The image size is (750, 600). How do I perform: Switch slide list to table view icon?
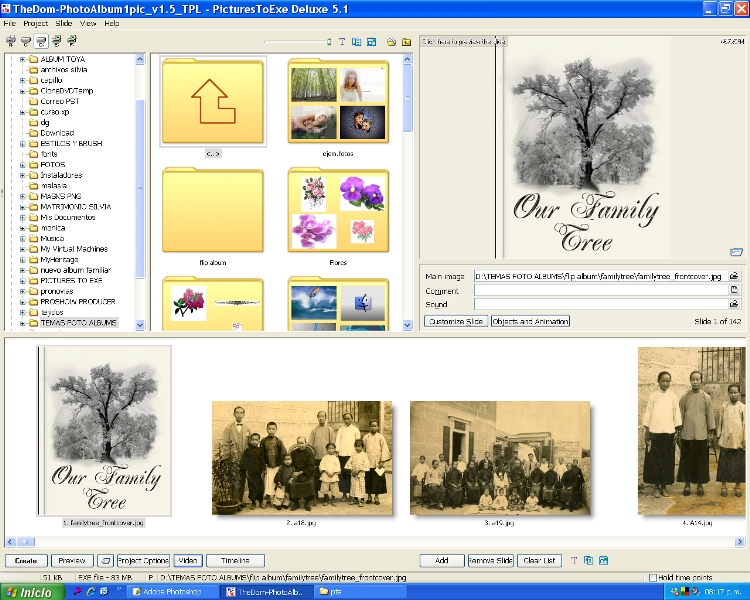click(x=588, y=560)
